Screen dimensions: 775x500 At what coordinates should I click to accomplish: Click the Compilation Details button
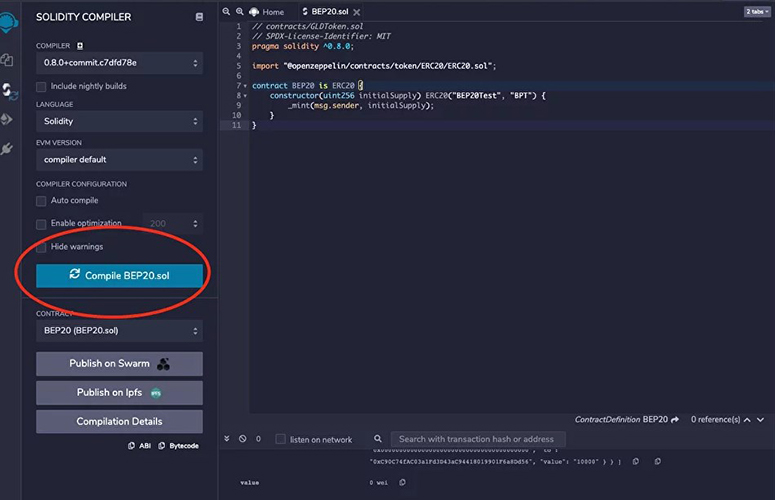(x=119, y=421)
